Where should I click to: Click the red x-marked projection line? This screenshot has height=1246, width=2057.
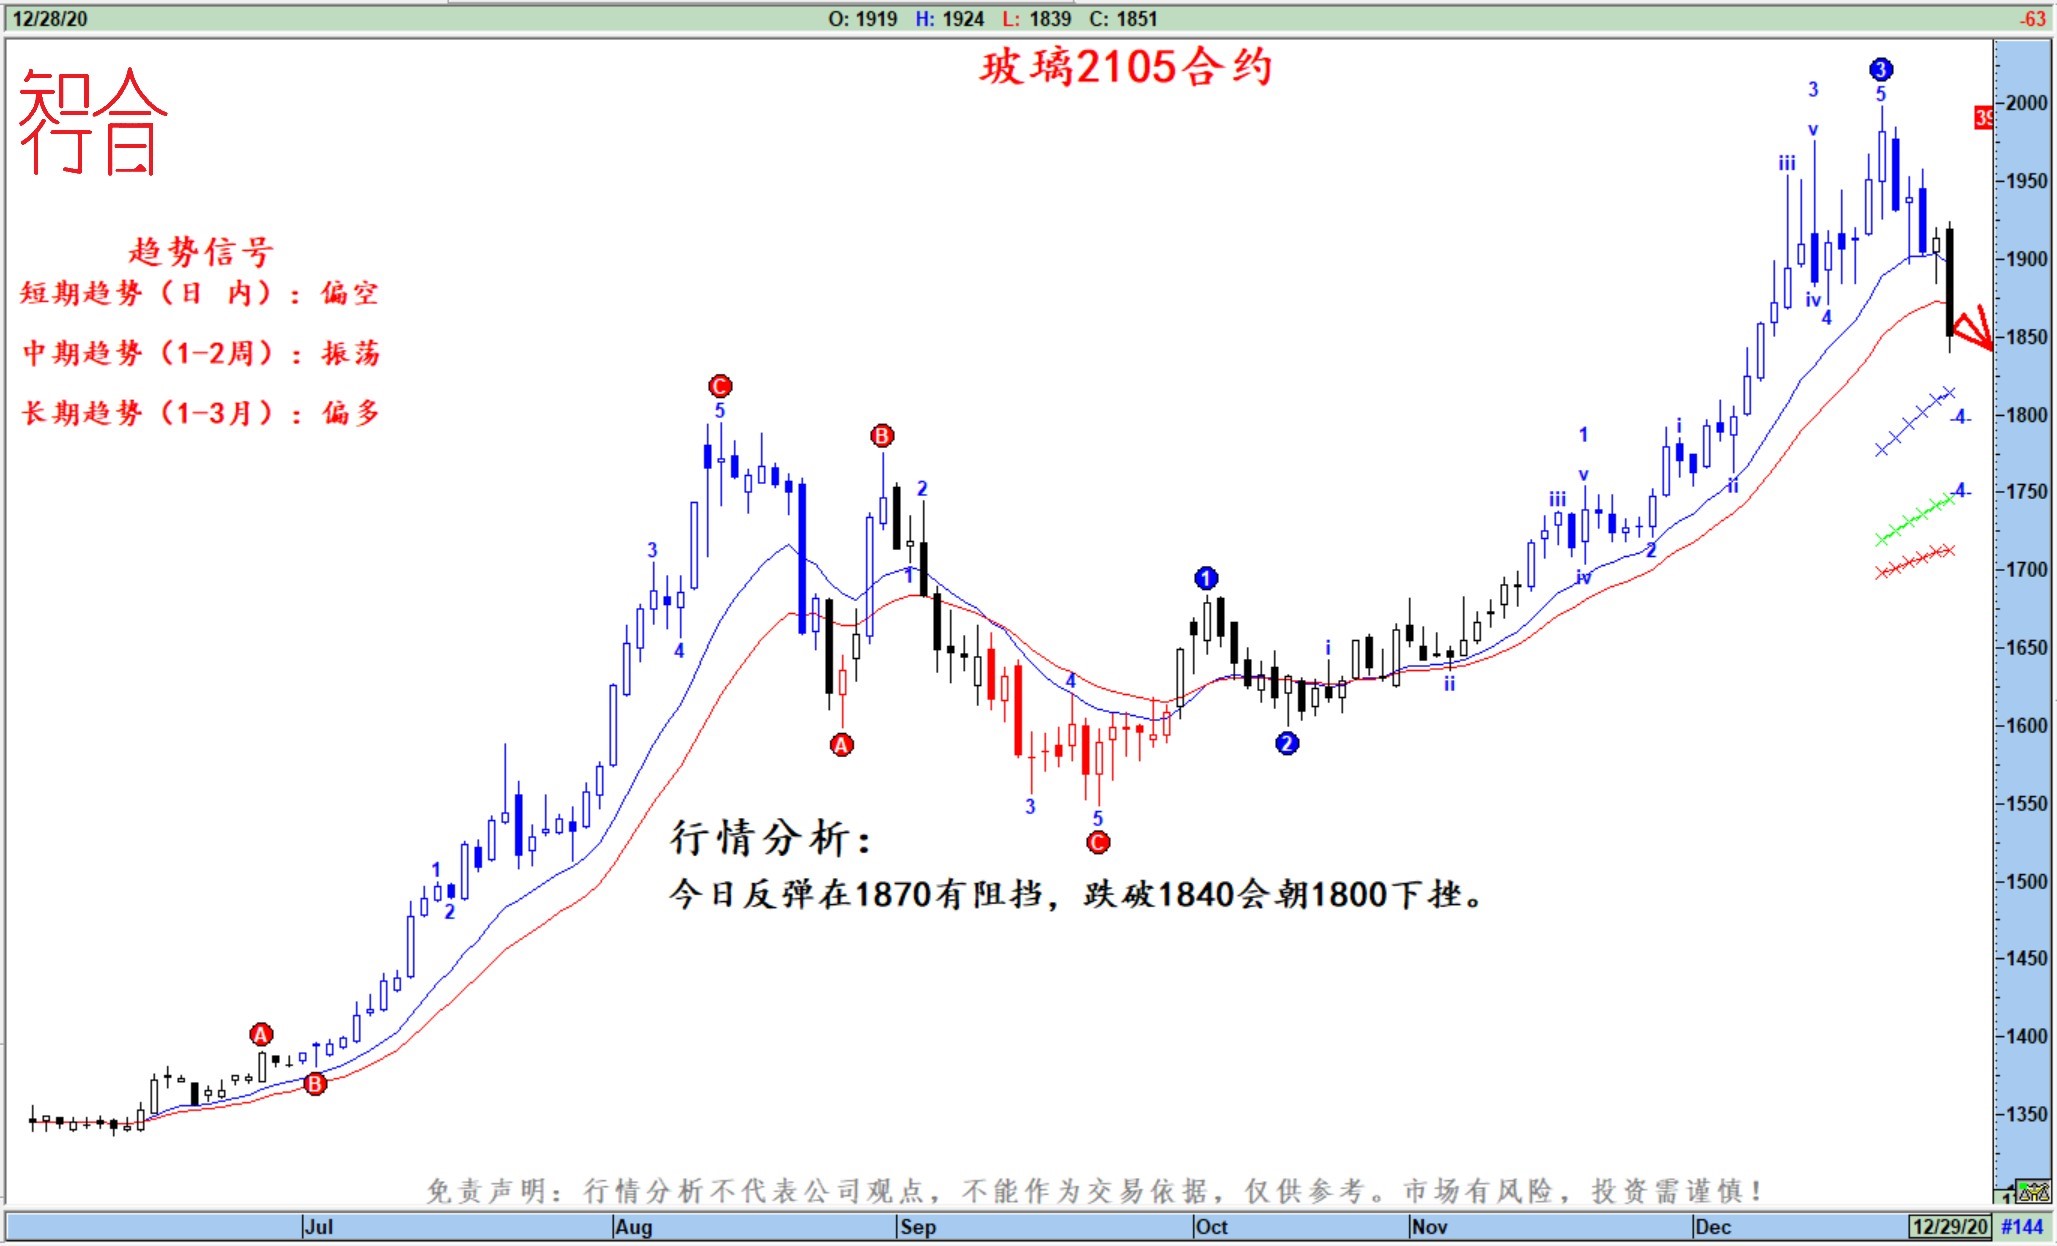coord(1914,561)
